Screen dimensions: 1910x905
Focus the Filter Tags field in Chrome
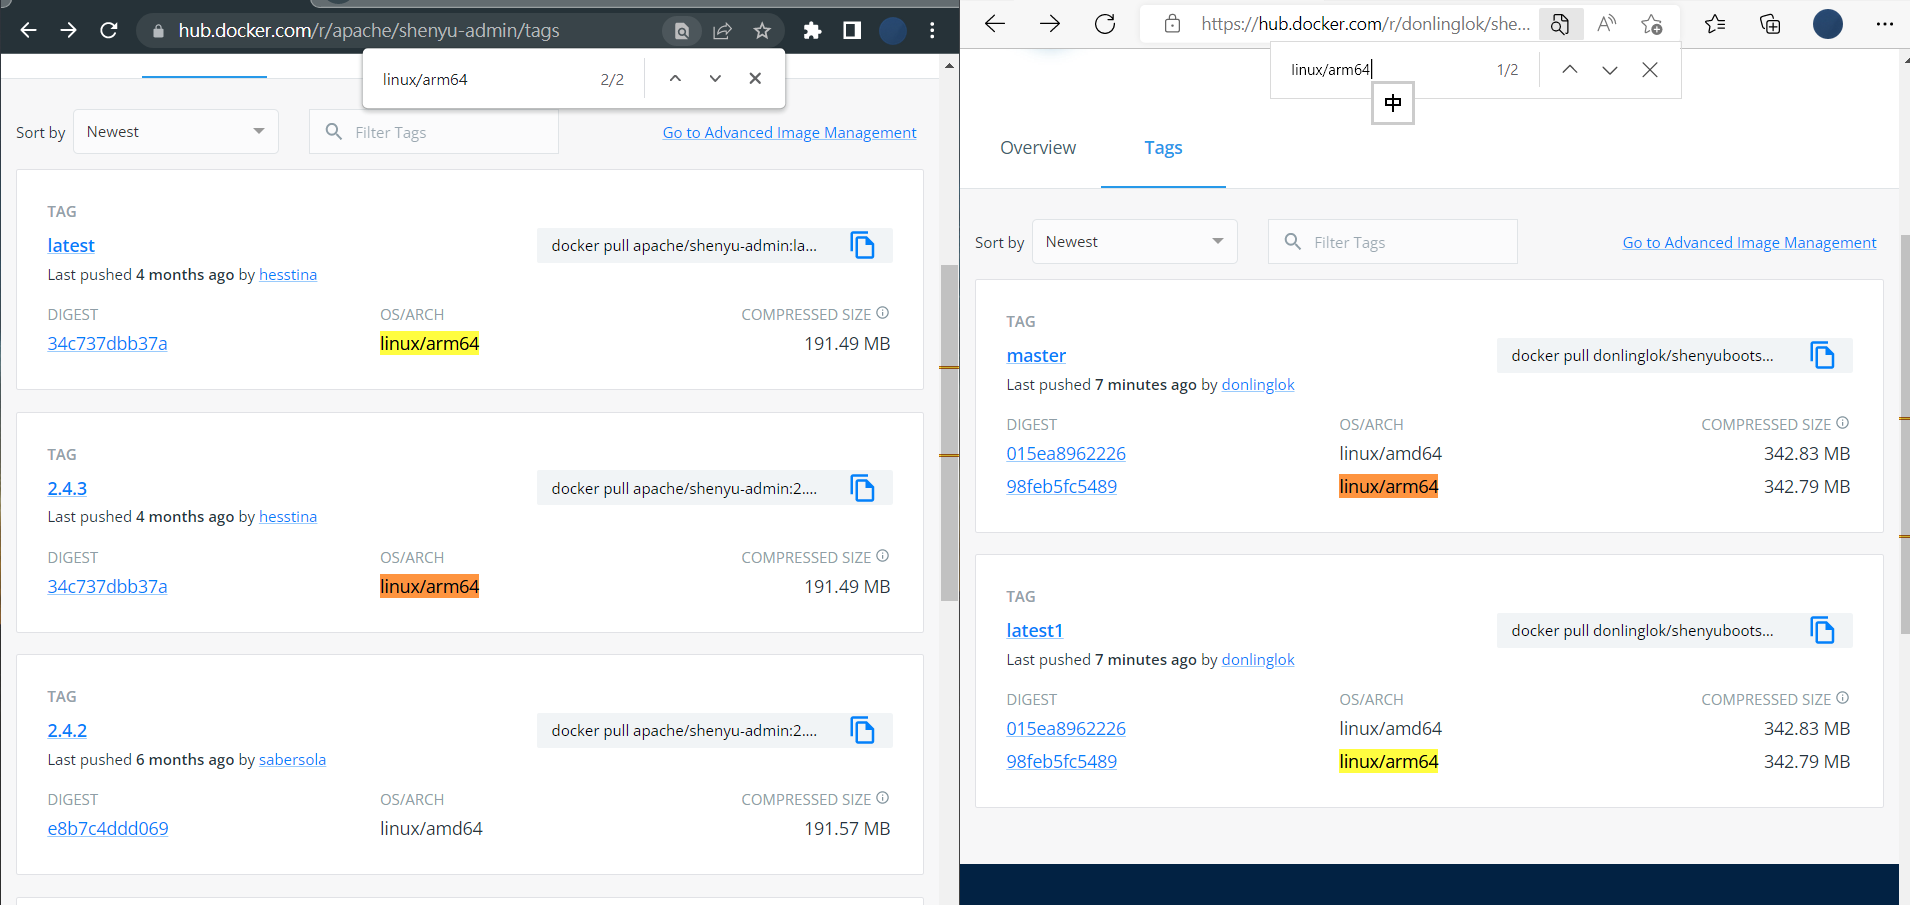point(434,132)
